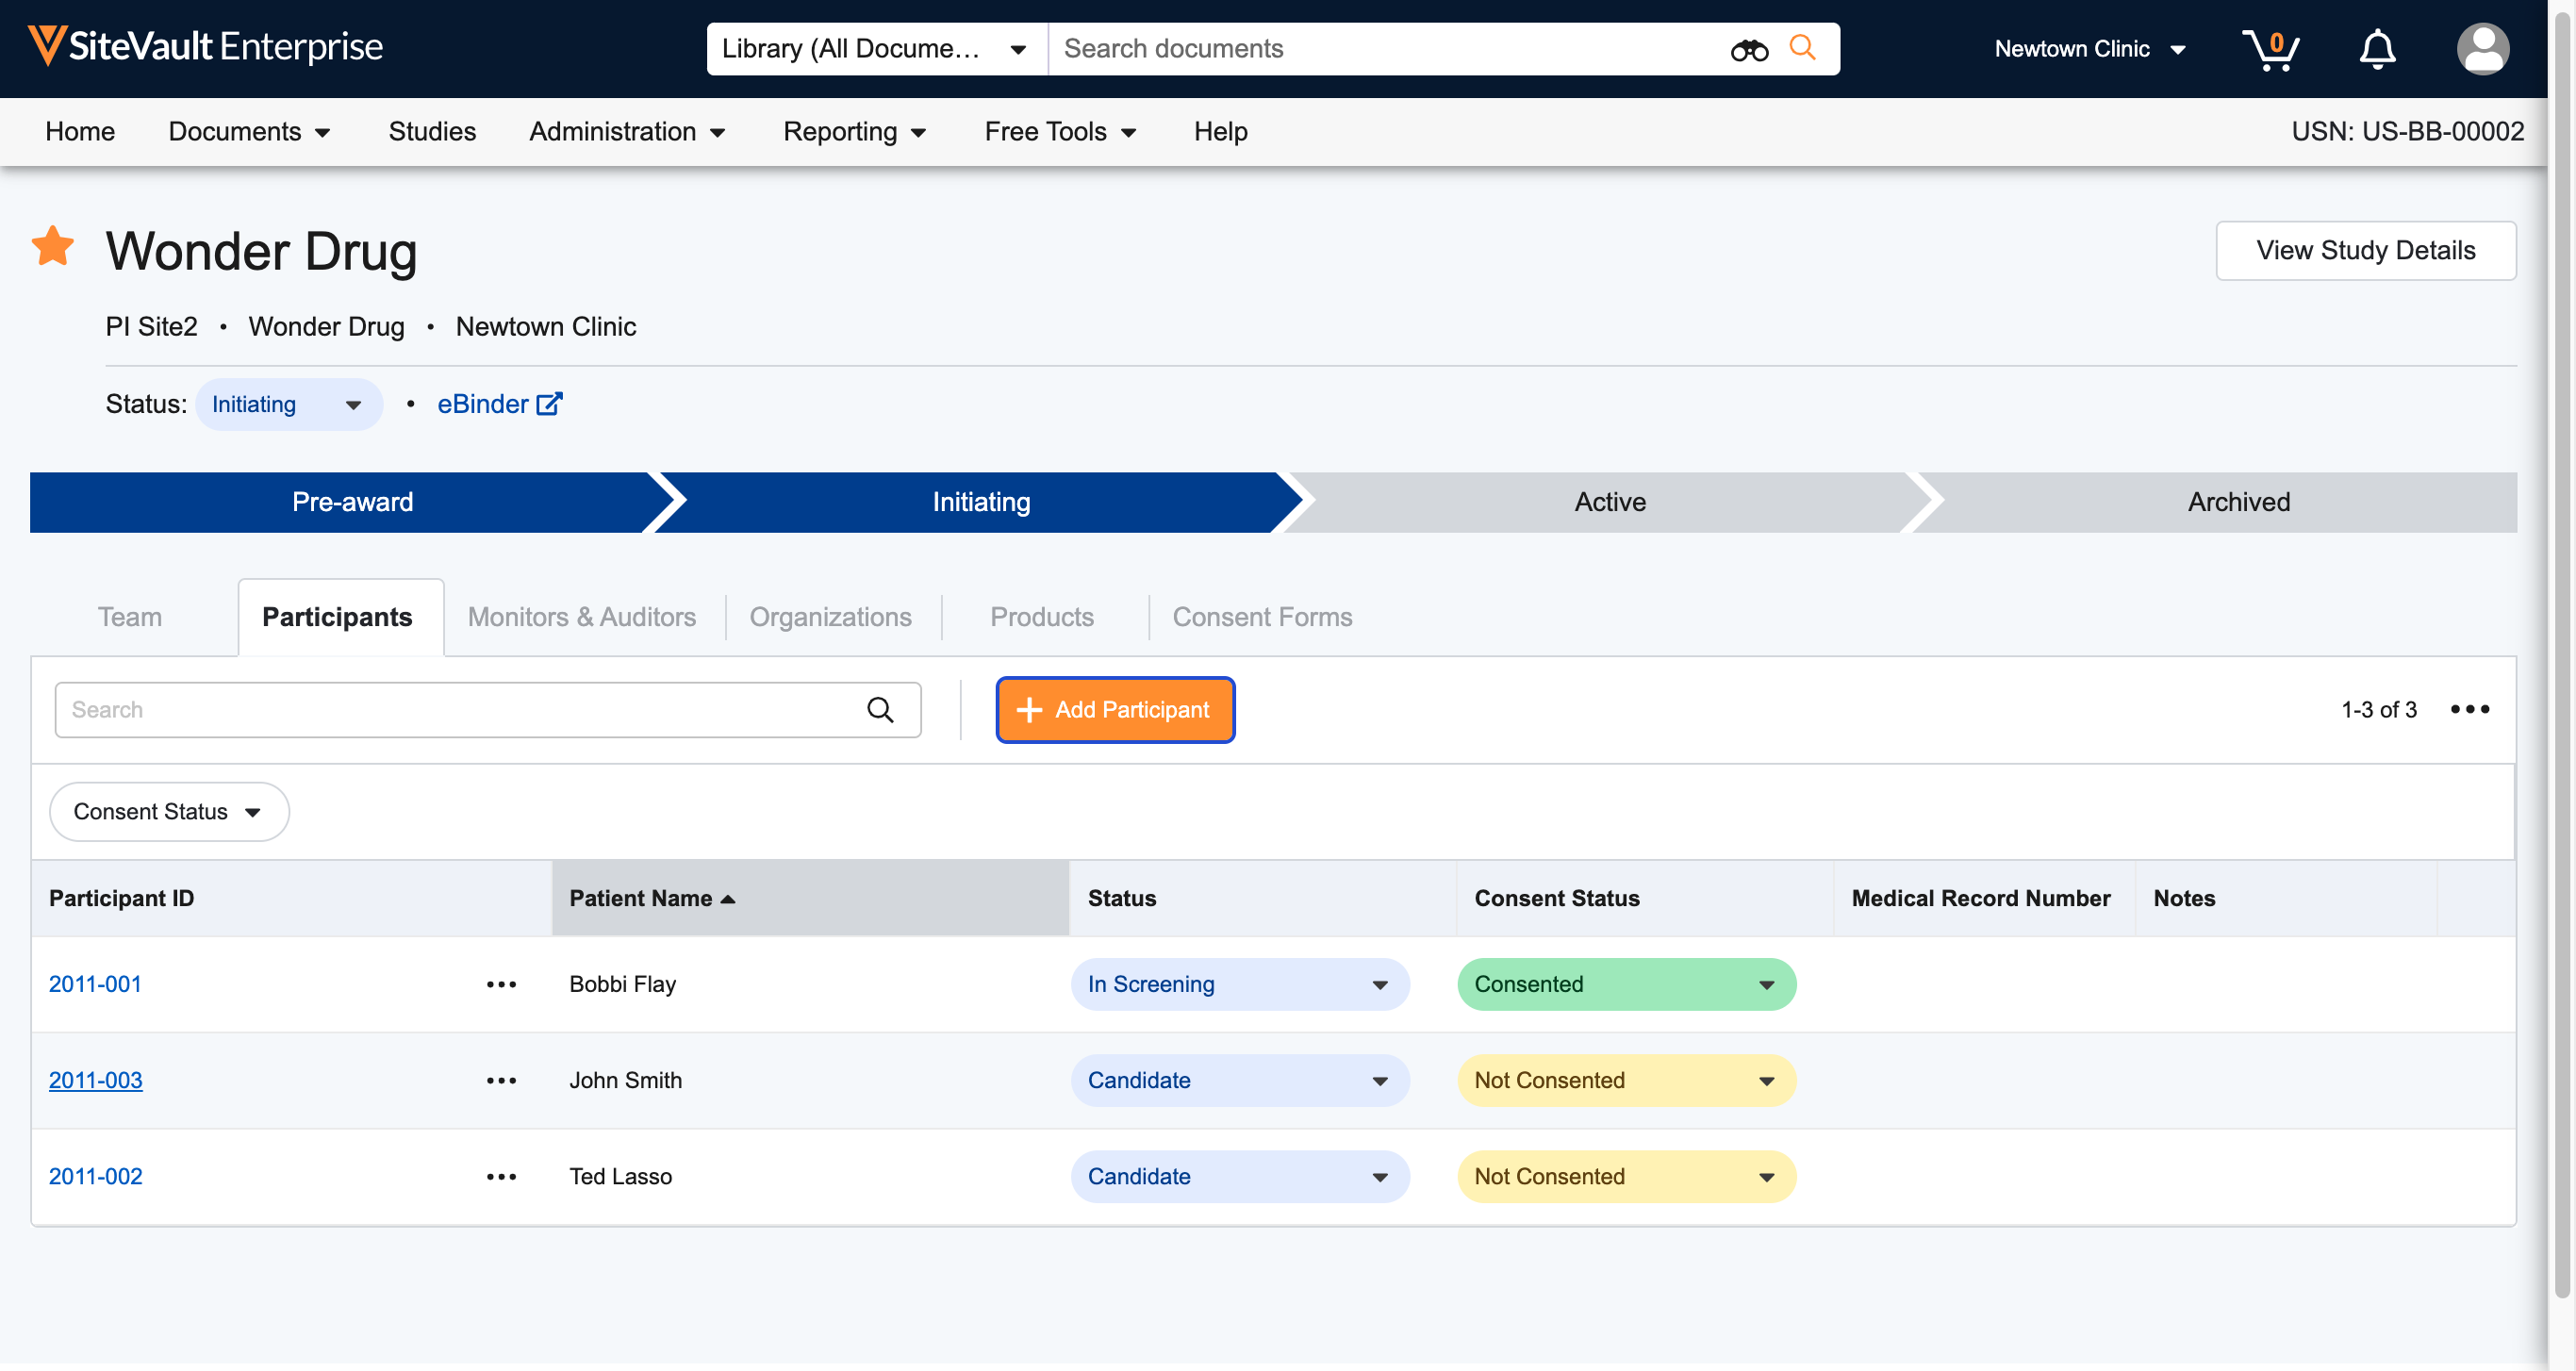Click the orange magnifier search icon

point(1802,48)
